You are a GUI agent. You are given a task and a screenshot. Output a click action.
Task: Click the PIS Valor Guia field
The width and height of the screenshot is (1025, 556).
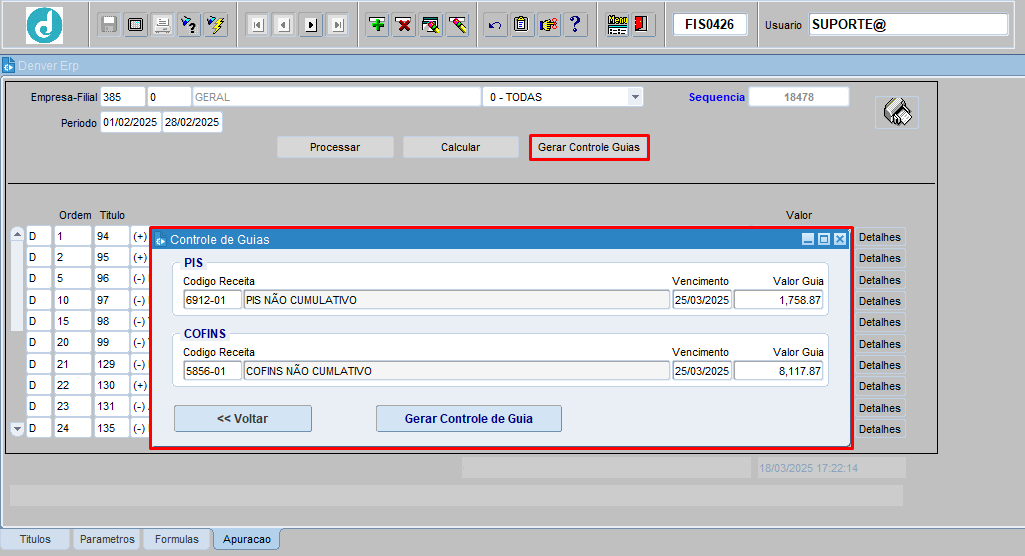(x=778, y=300)
